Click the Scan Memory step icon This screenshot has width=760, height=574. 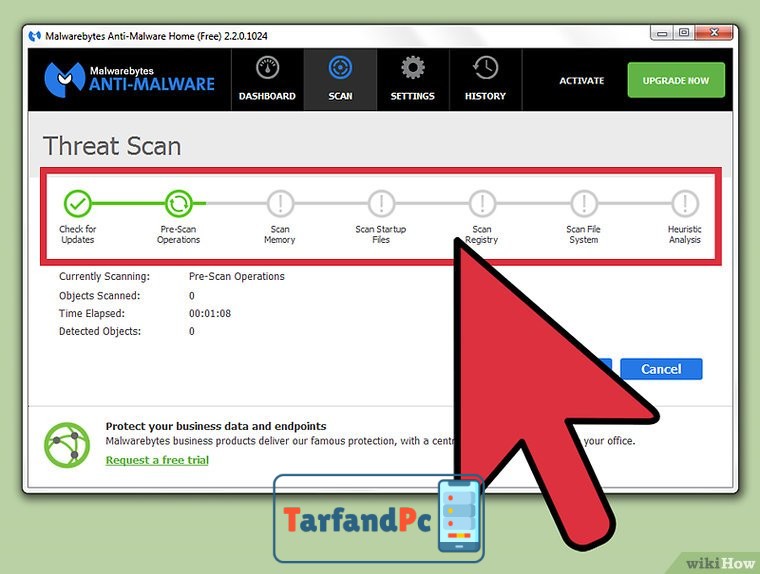click(x=280, y=203)
